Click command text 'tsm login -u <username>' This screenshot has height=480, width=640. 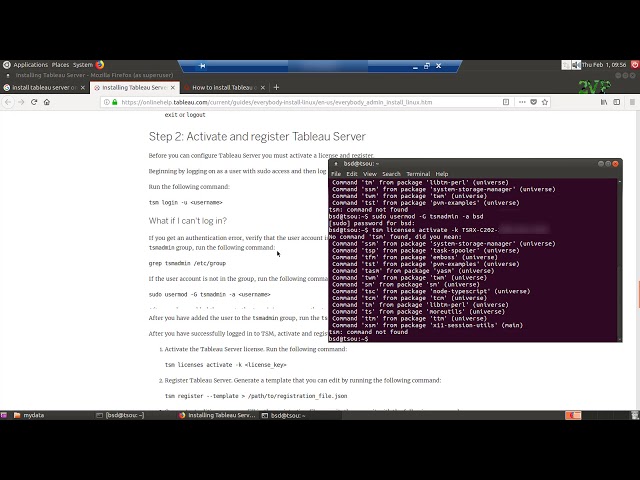coord(185,202)
